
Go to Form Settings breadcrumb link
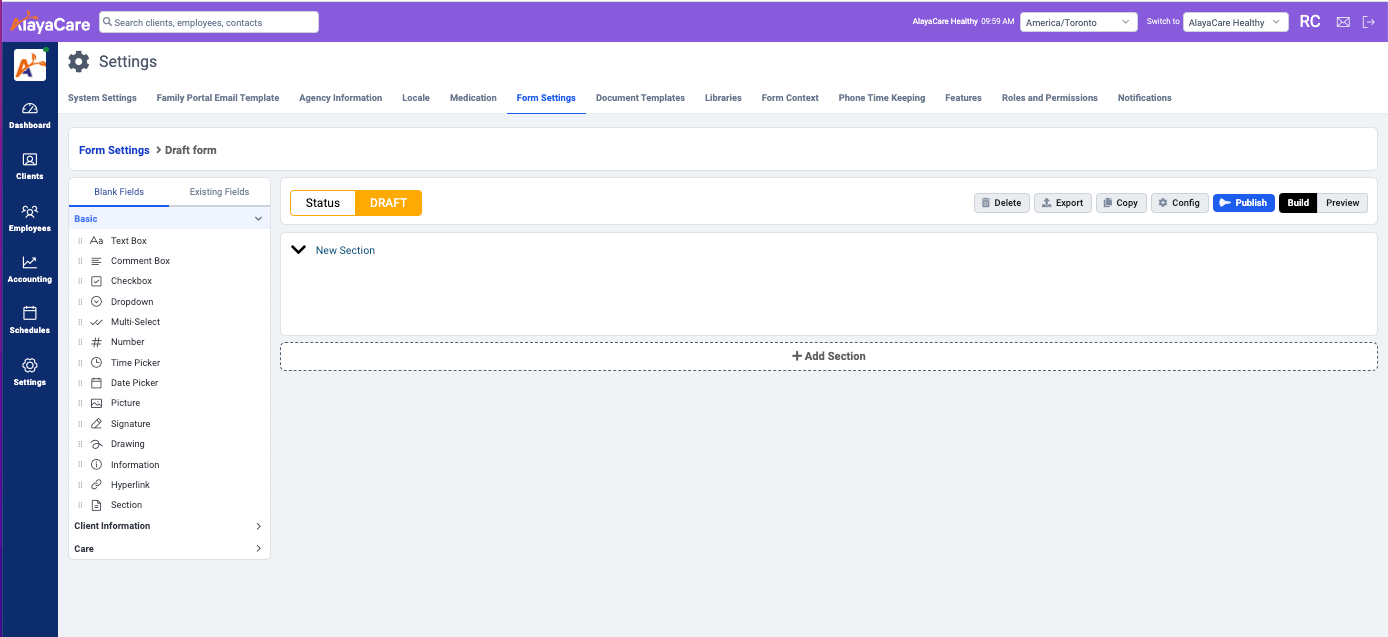coord(114,150)
